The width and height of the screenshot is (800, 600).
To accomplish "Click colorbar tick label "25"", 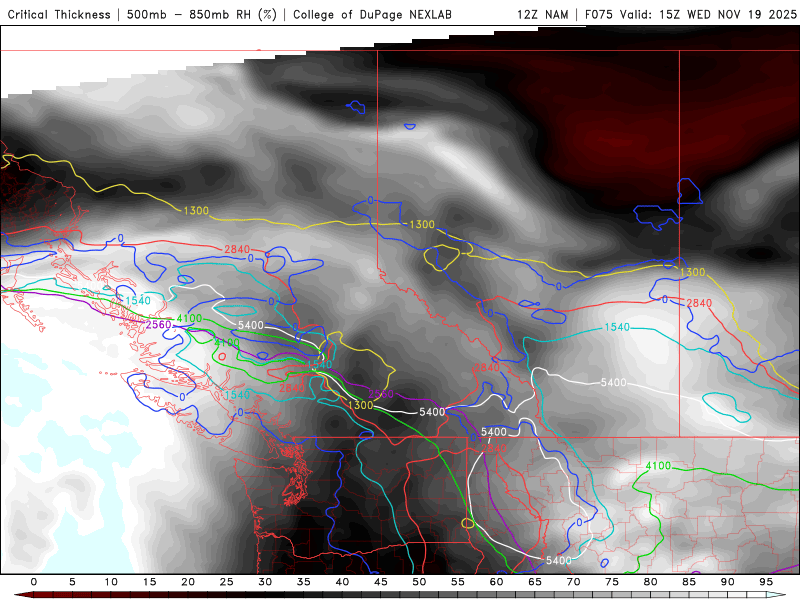I will [227, 582].
